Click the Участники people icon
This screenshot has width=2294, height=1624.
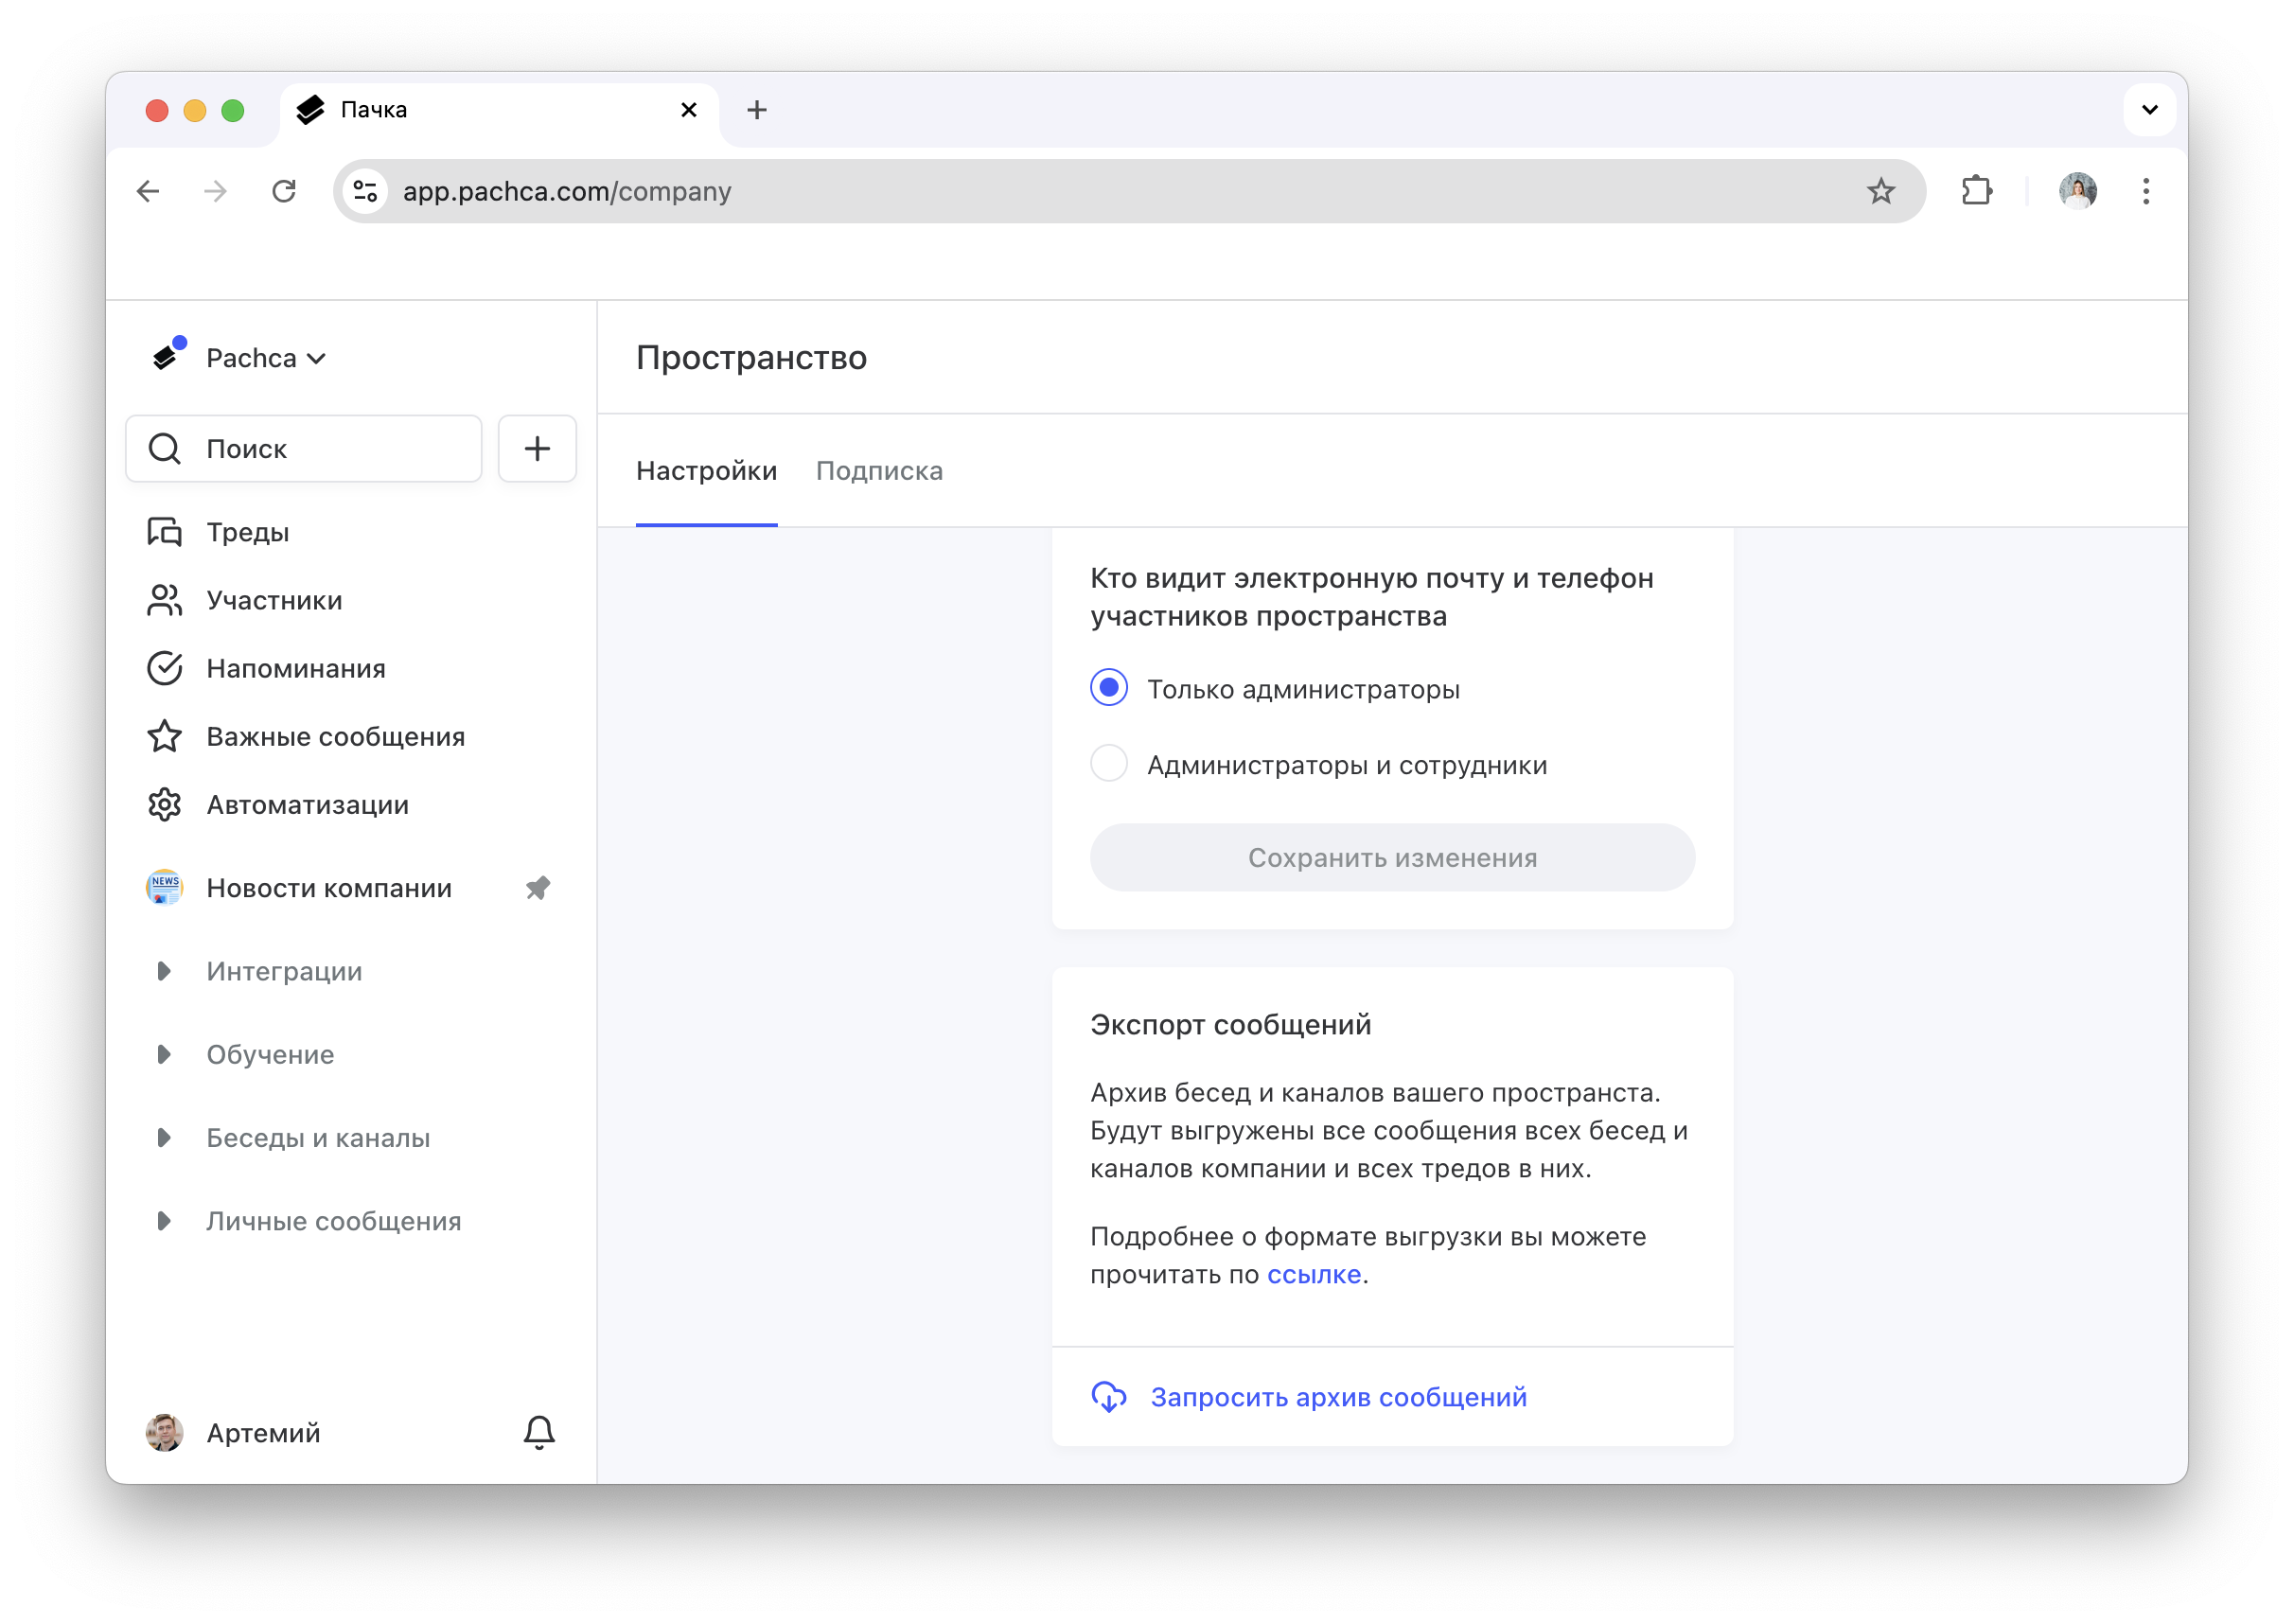click(x=164, y=600)
